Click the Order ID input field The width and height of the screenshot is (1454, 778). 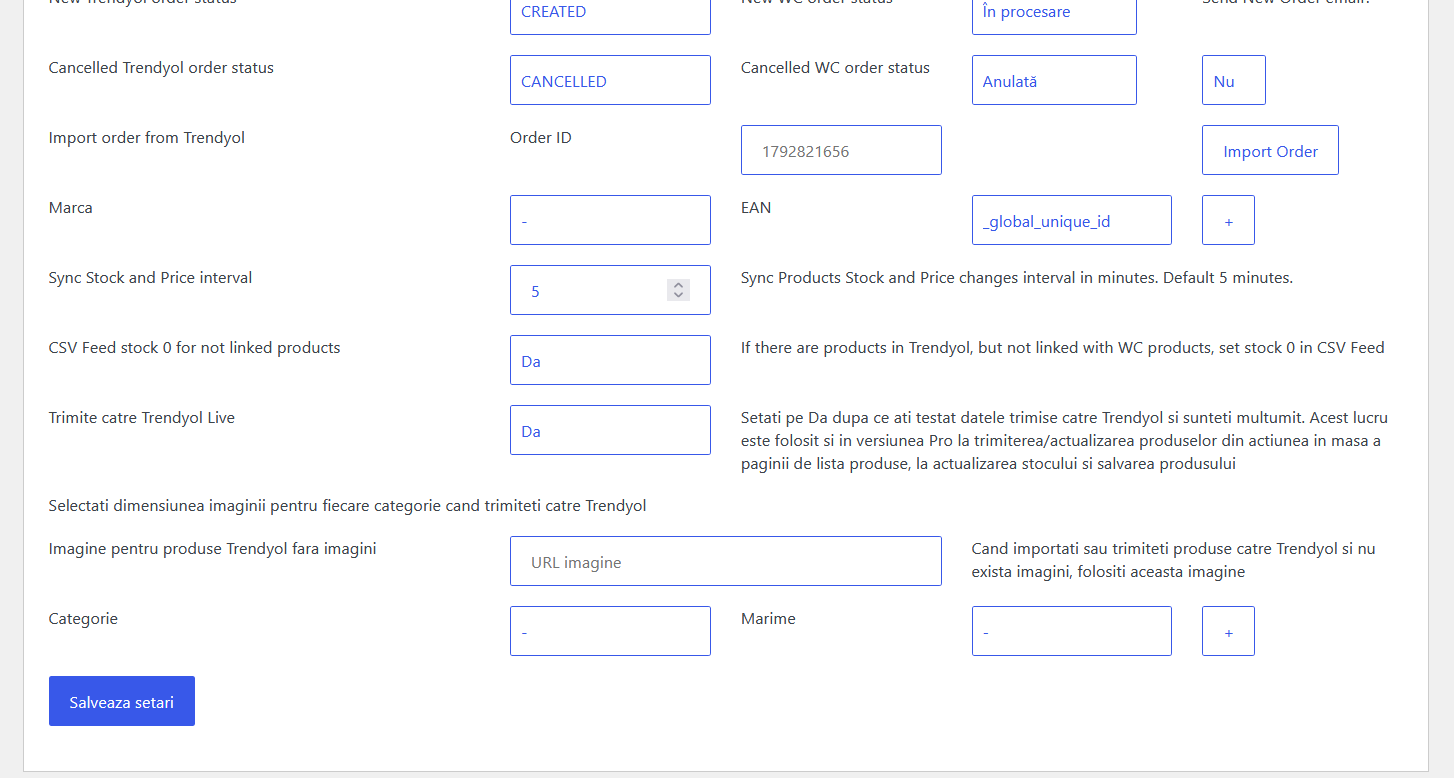click(x=841, y=150)
